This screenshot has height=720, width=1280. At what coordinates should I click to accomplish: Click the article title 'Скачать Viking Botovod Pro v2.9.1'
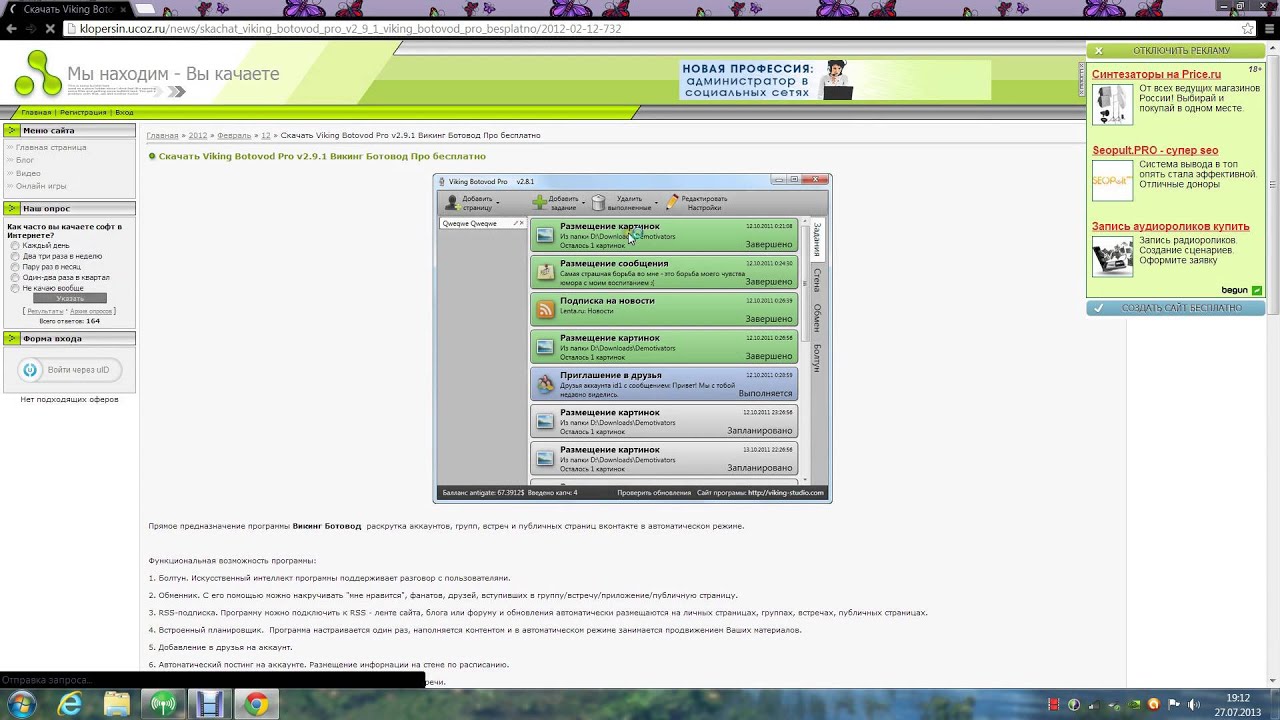pos(322,156)
